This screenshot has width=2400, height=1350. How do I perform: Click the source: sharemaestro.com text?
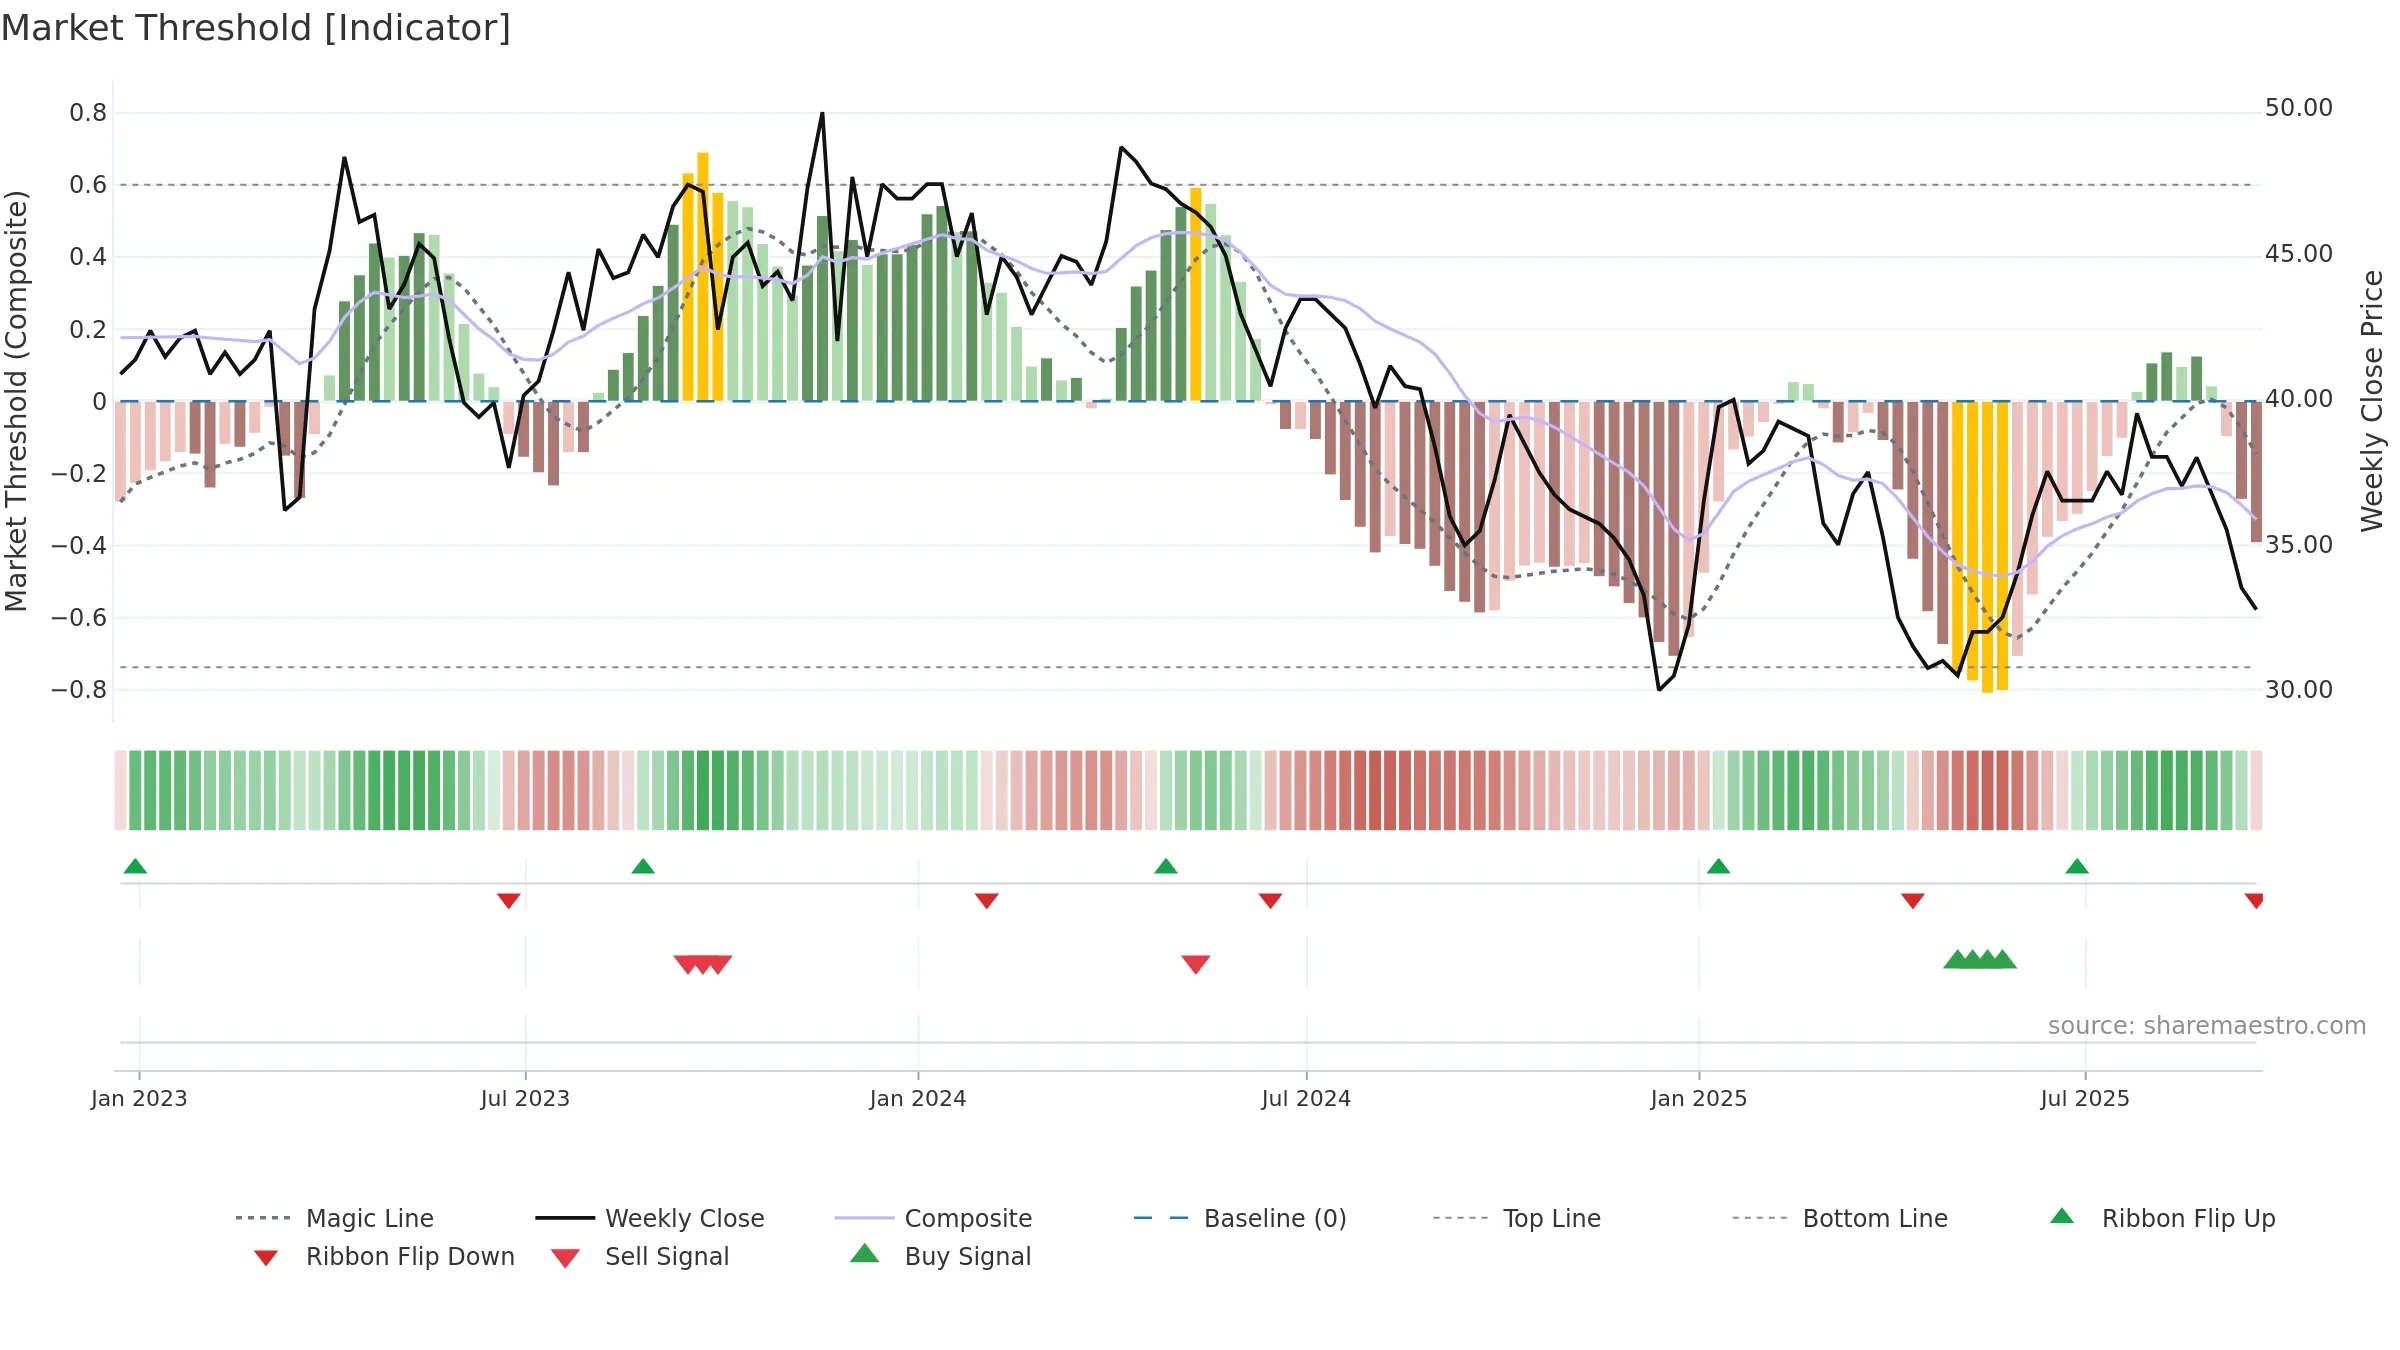click(2207, 1026)
